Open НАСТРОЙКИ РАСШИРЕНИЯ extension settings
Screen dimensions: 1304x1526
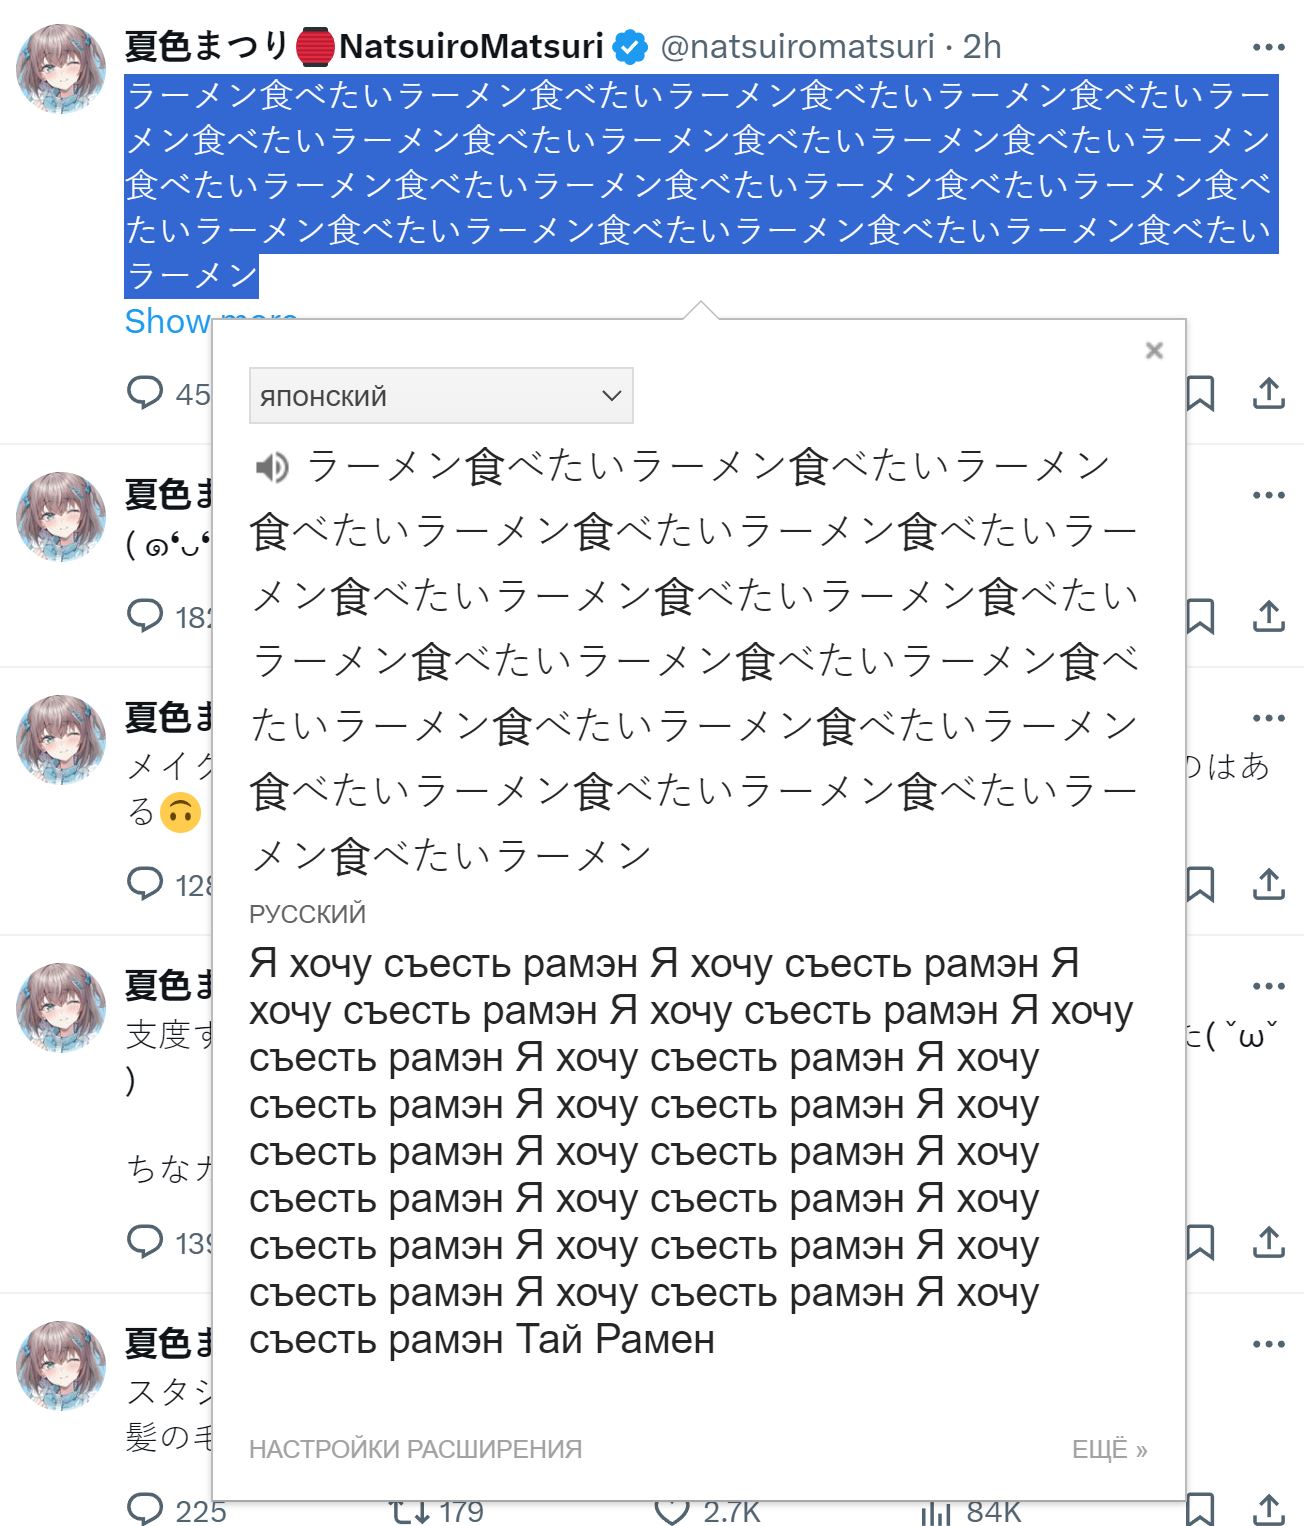pyautogui.click(x=415, y=1449)
